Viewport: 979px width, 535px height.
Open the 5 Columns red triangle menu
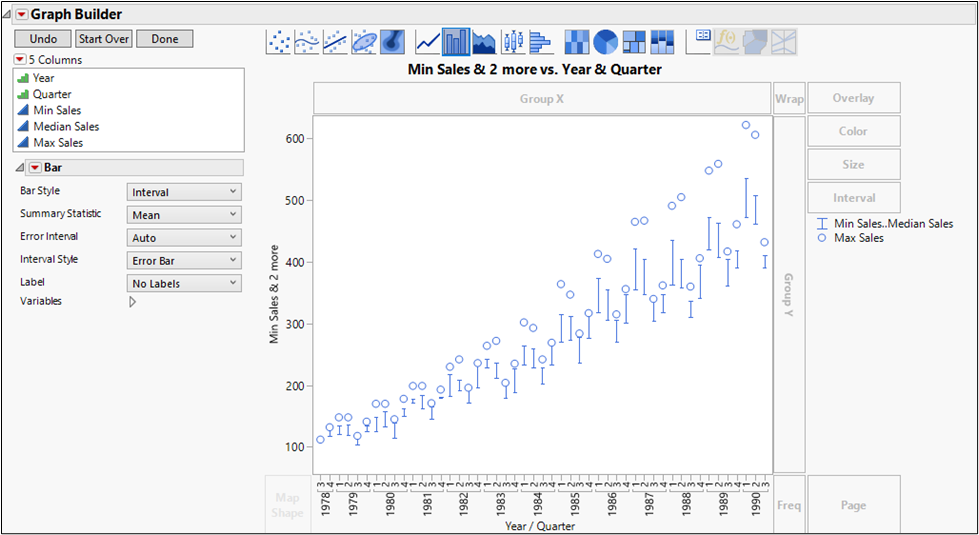point(20,60)
